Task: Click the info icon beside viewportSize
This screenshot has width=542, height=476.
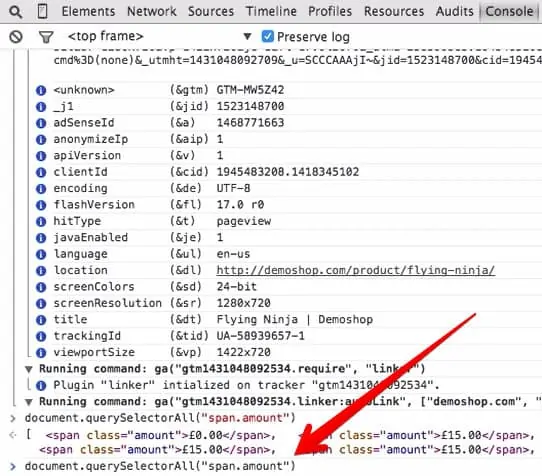Action: click(41, 353)
